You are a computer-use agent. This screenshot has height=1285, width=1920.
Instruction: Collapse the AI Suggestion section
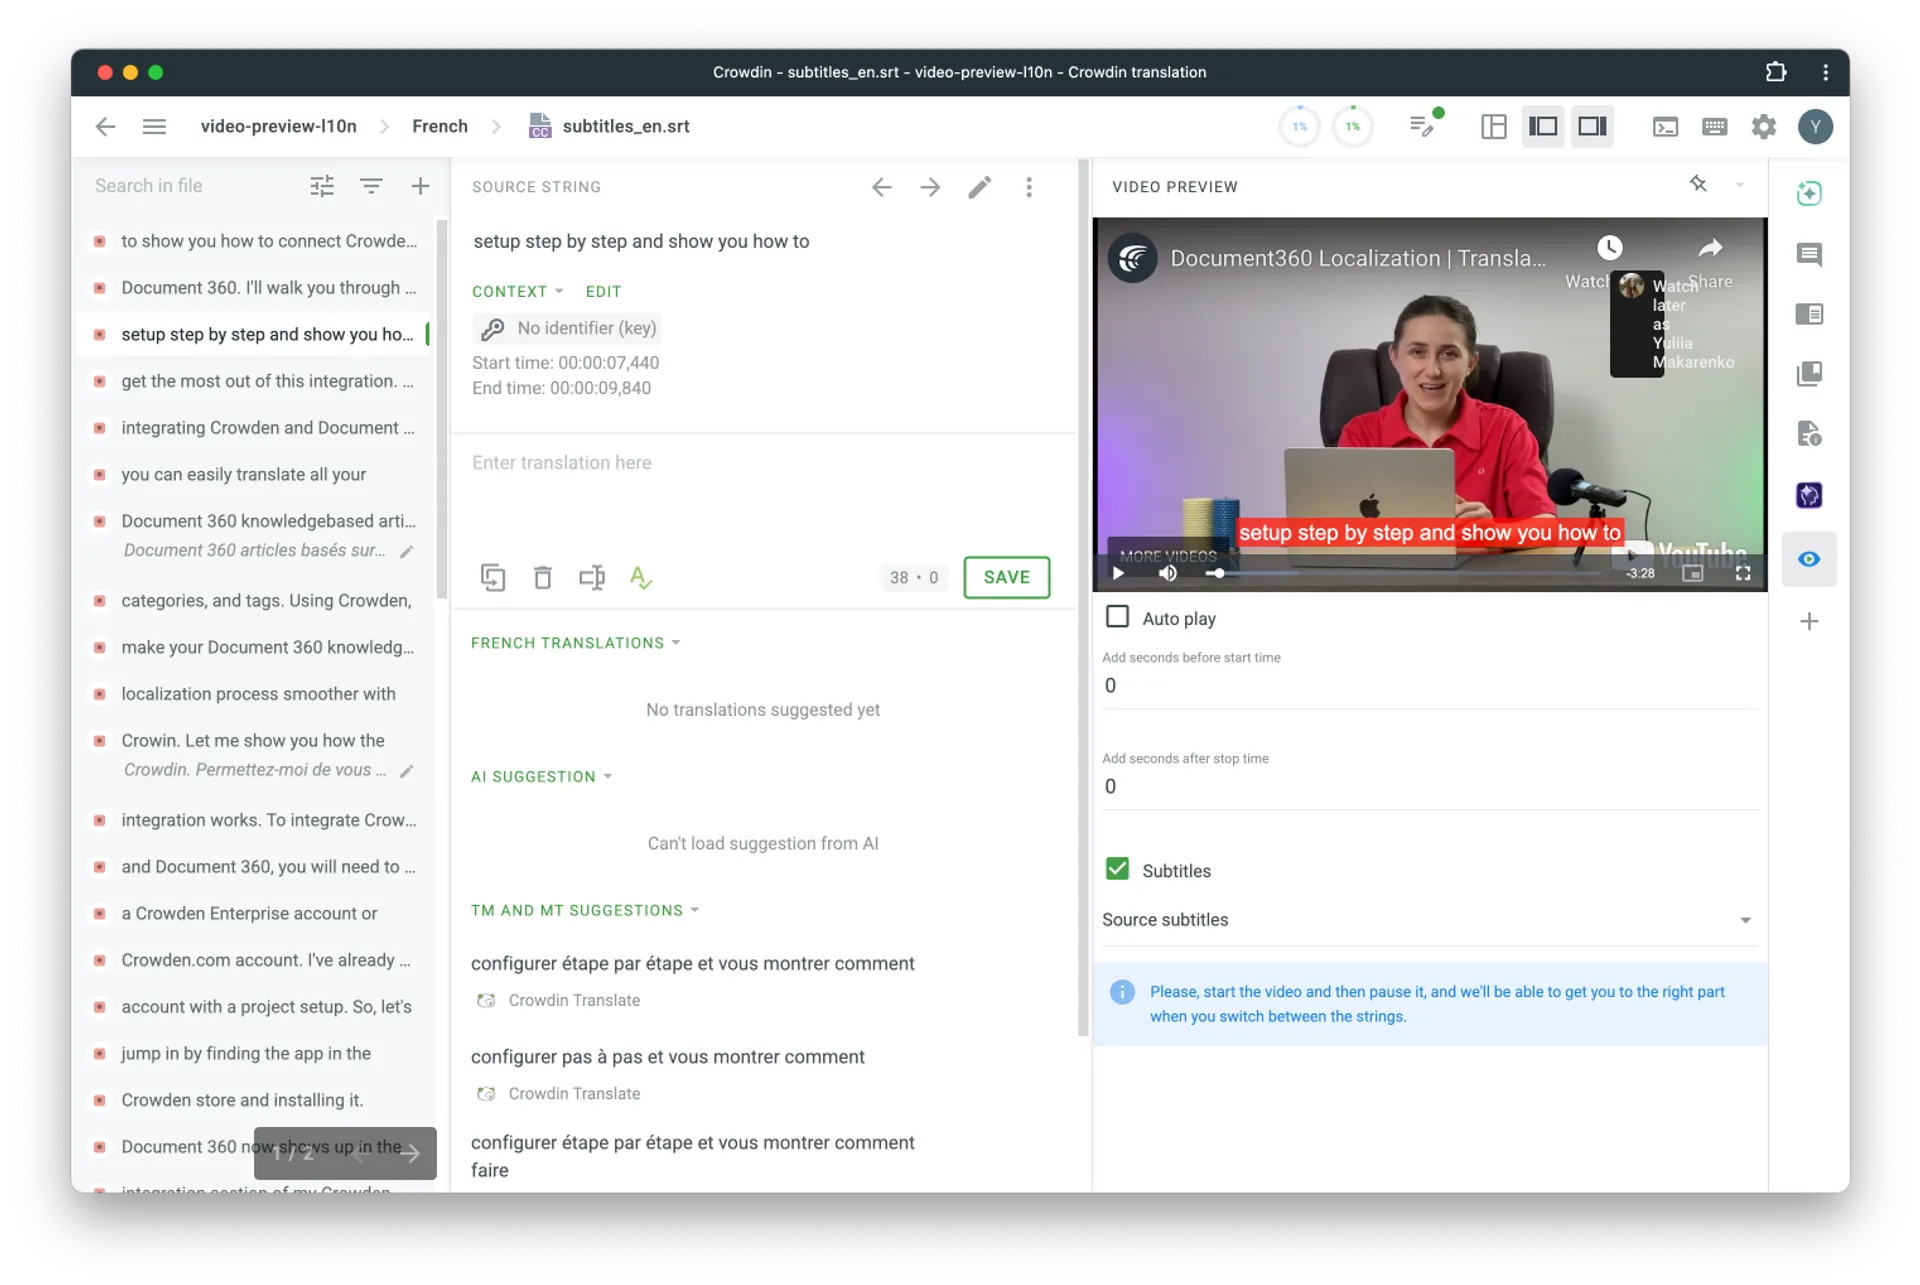click(x=541, y=777)
